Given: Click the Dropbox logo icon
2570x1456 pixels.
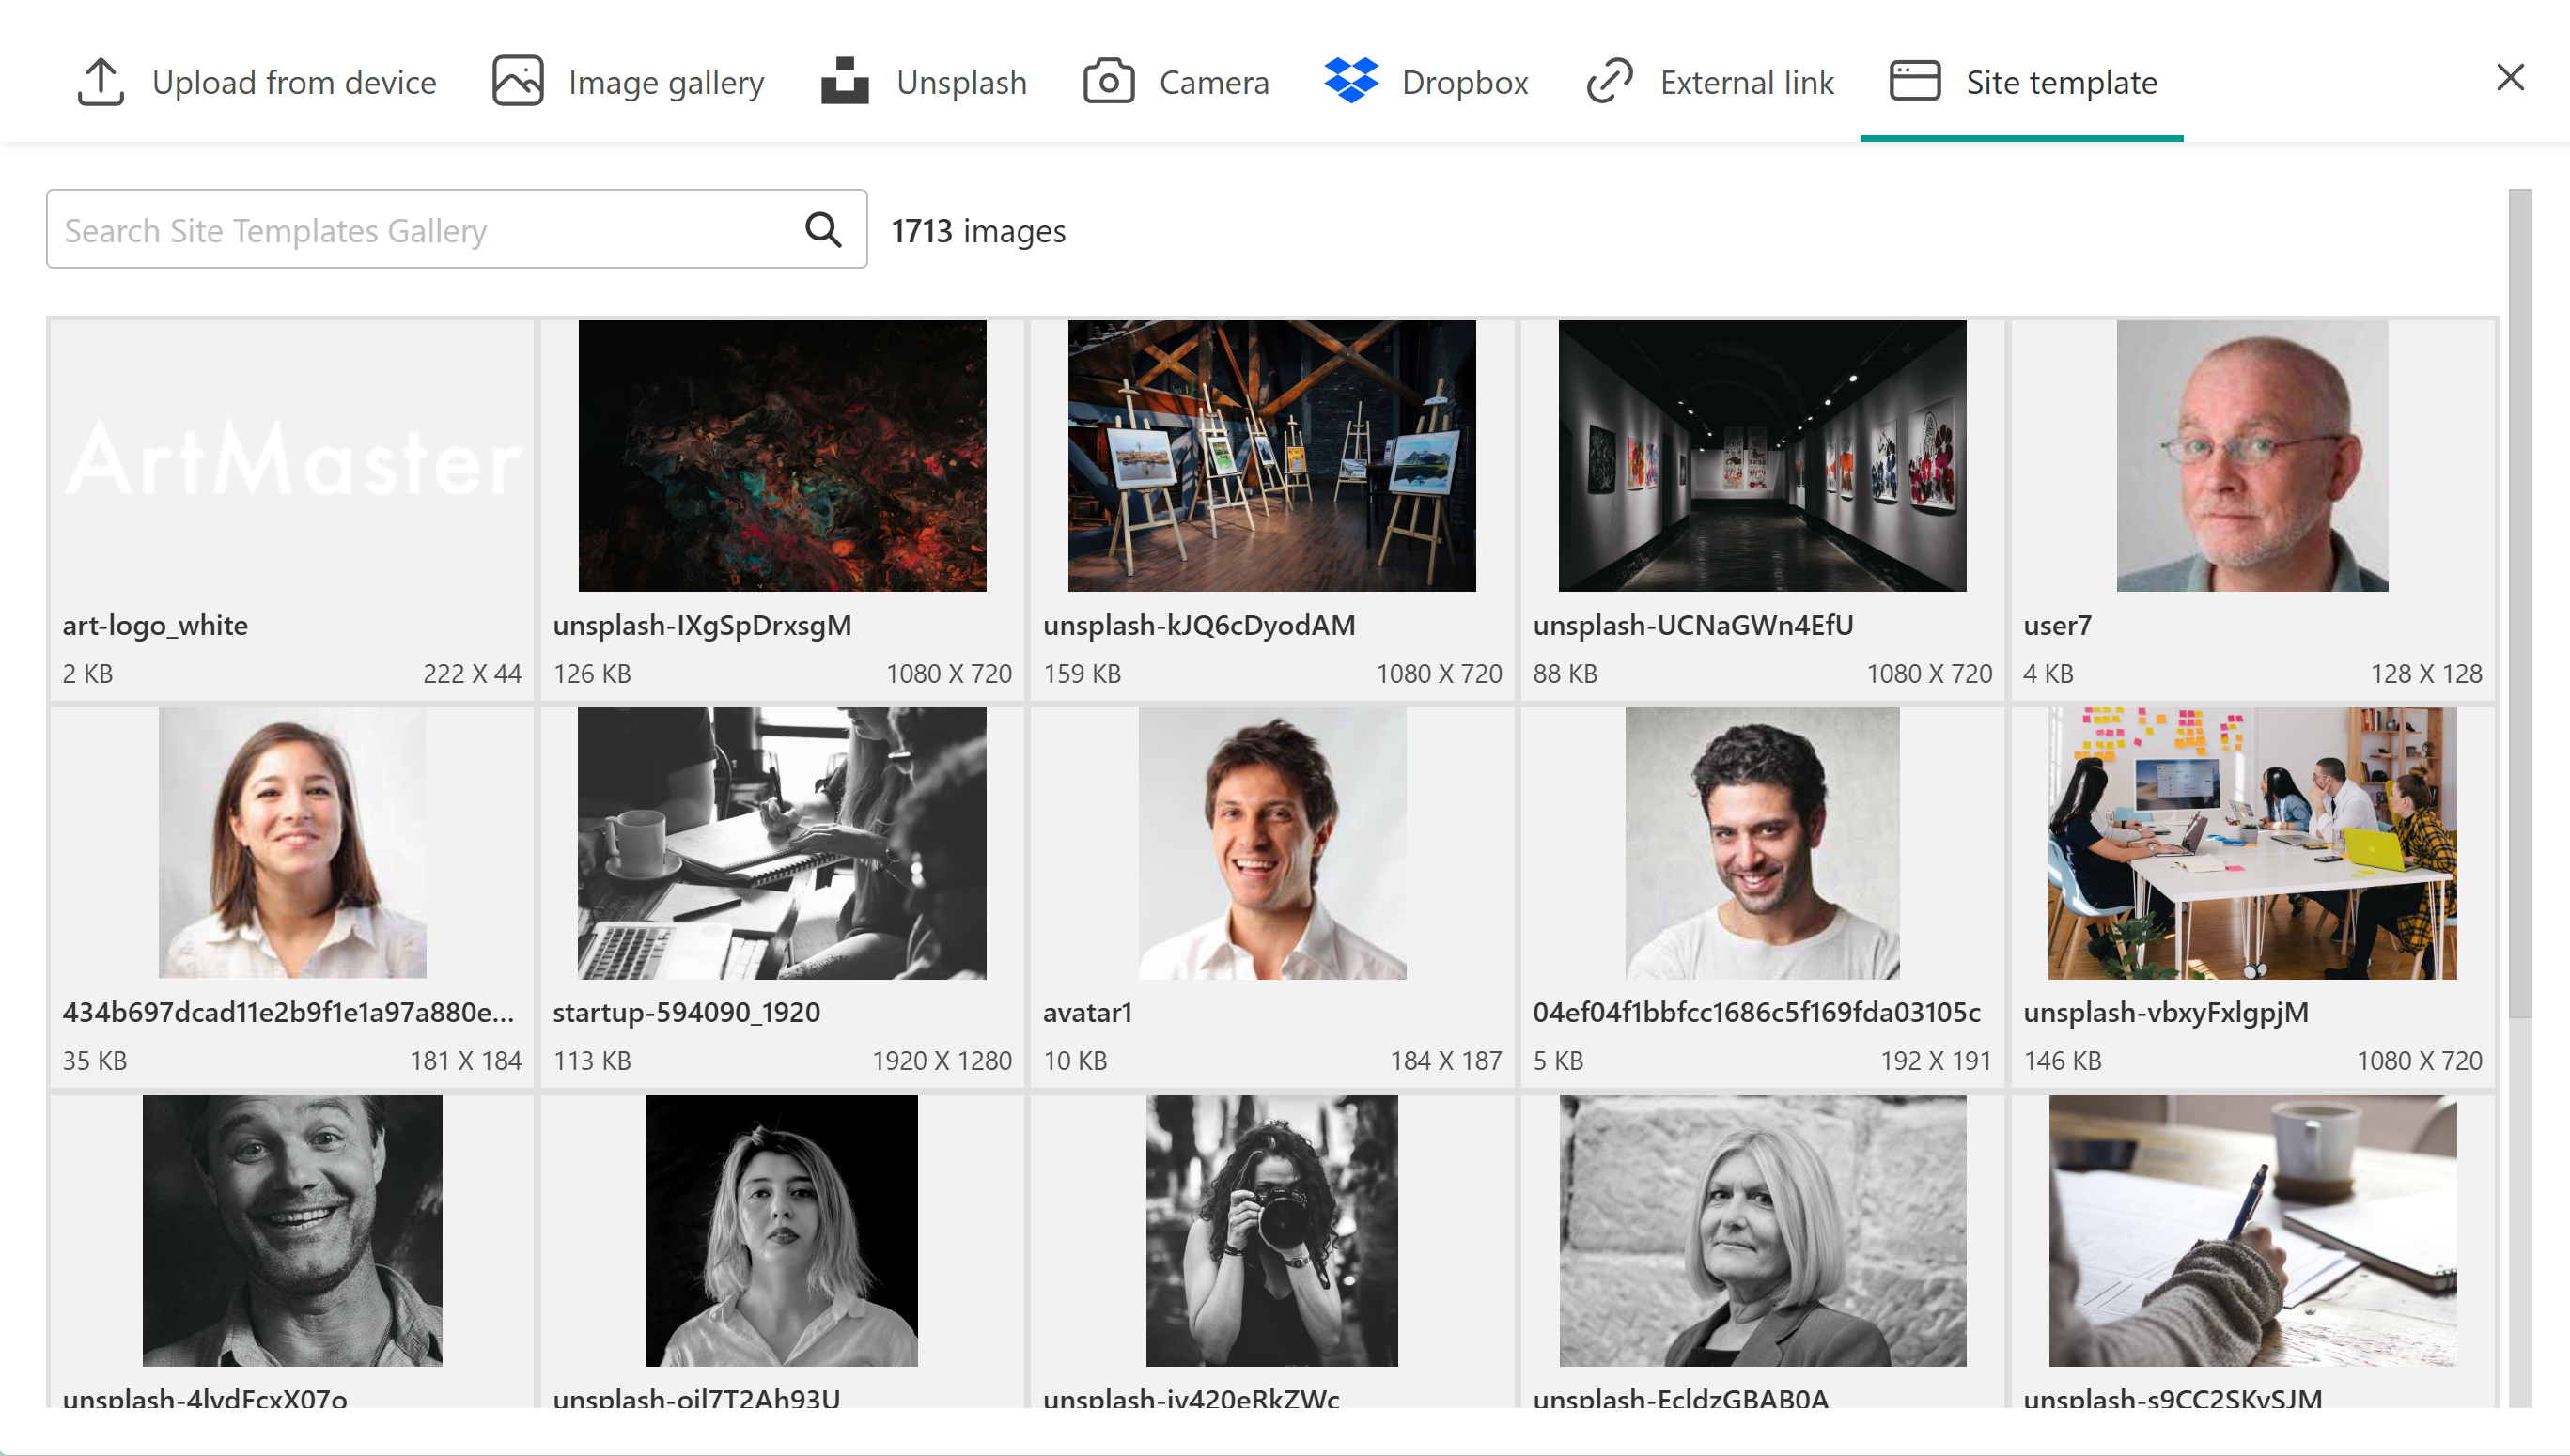Looking at the screenshot, I should click(1351, 81).
